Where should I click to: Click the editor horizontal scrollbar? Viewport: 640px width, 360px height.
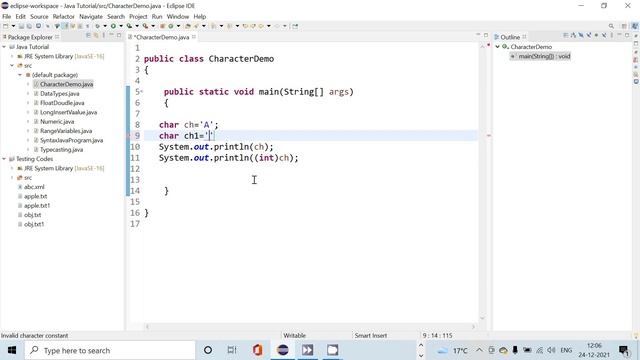tap(310, 327)
